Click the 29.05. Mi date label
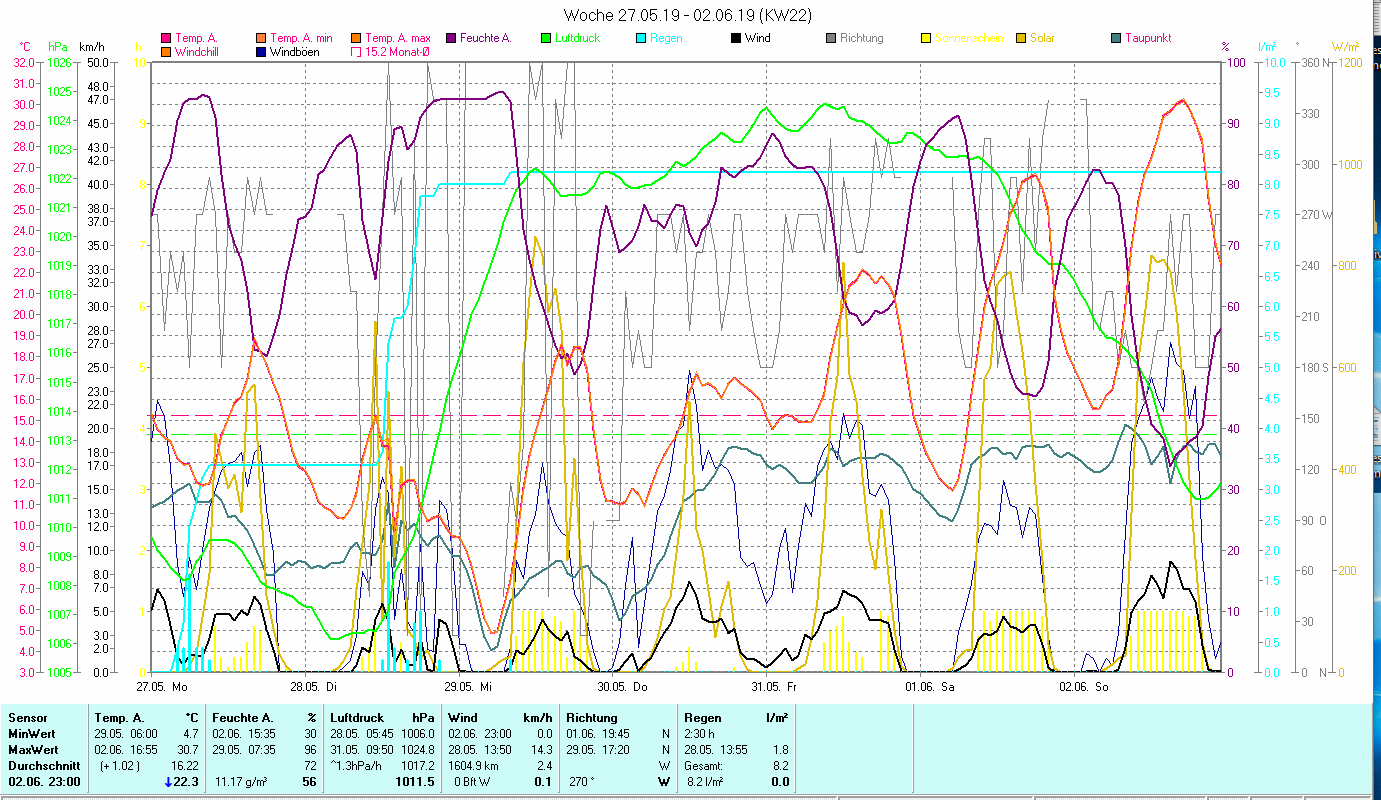Screen dimensions: 1381x800 pyautogui.click(x=469, y=688)
